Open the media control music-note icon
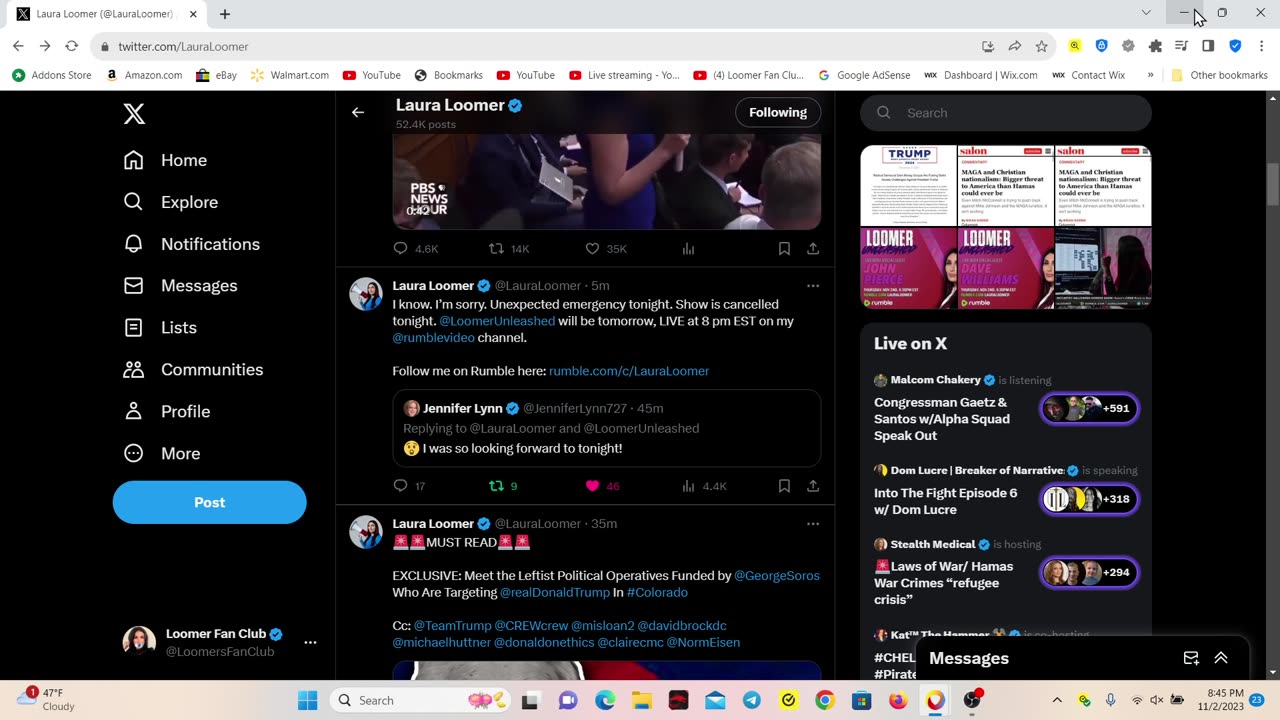The width and height of the screenshot is (1280, 720). (1181, 46)
